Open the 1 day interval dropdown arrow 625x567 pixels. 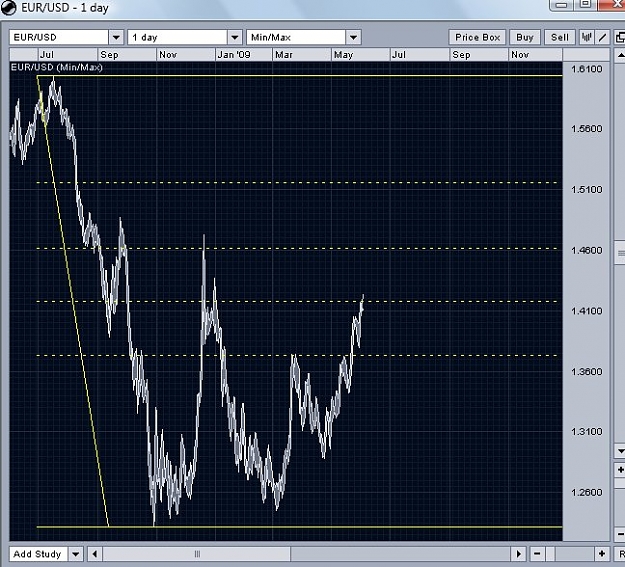pos(235,37)
